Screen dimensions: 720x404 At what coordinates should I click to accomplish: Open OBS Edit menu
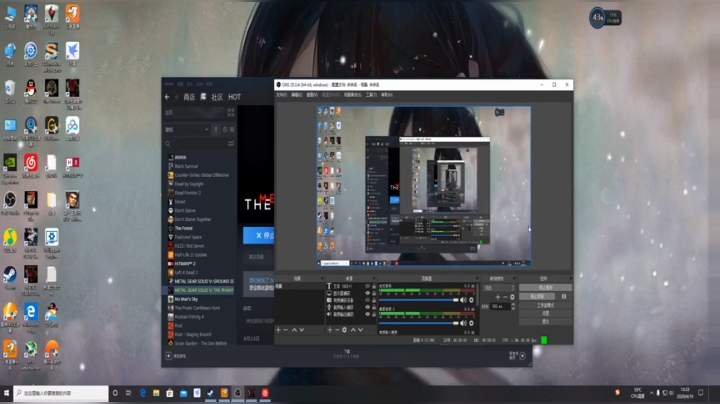pos(297,95)
